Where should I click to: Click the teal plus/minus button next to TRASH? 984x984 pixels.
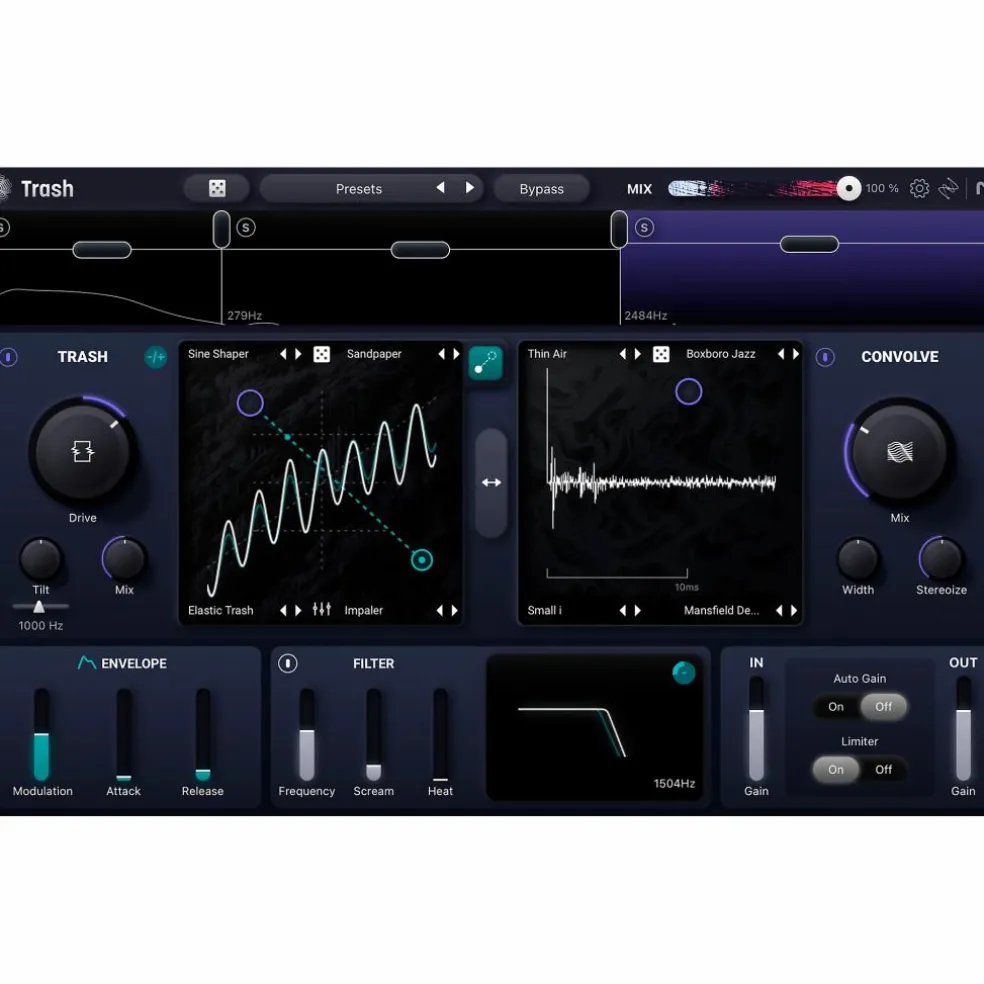(156, 357)
